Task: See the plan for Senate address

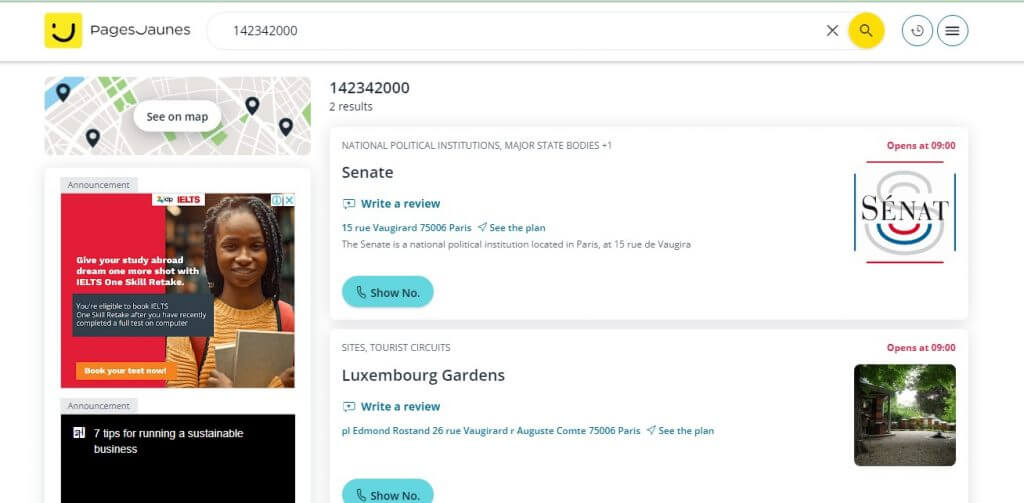Action: point(517,228)
